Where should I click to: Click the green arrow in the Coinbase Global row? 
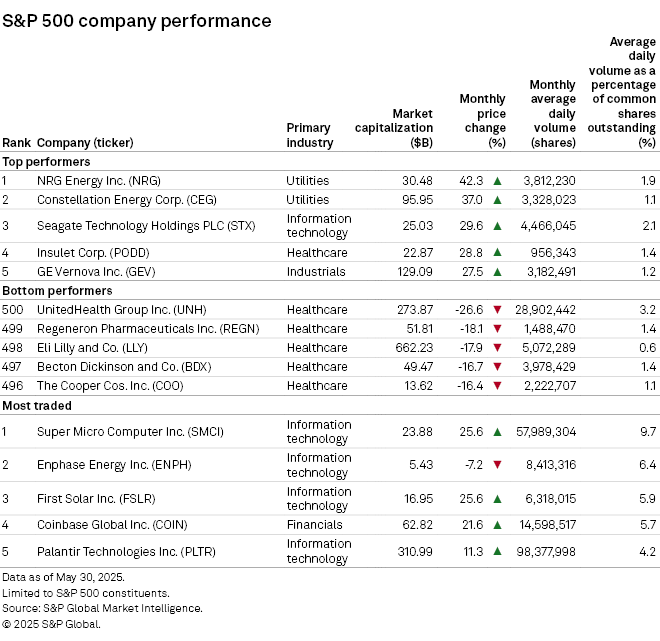pos(496,524)
